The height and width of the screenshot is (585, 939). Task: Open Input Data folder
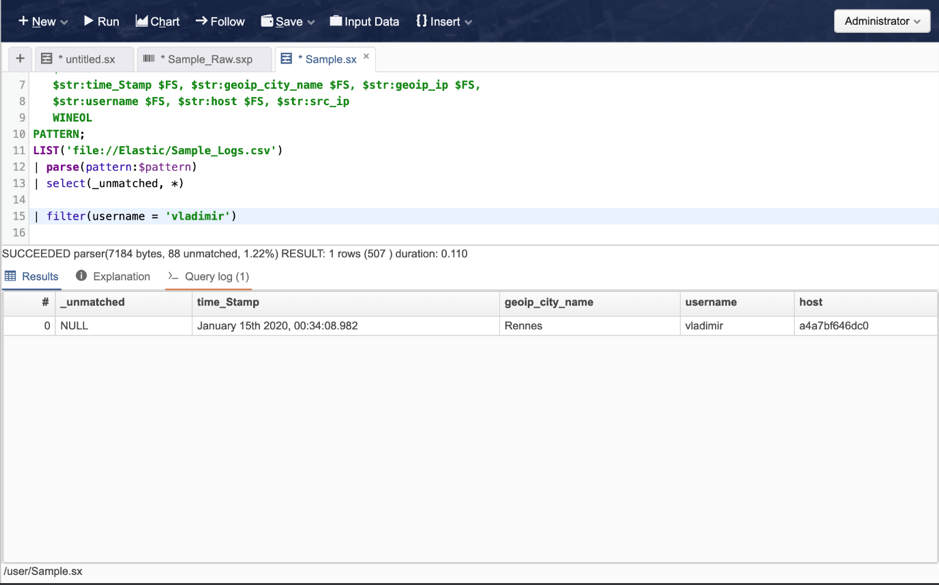(336, 21)
